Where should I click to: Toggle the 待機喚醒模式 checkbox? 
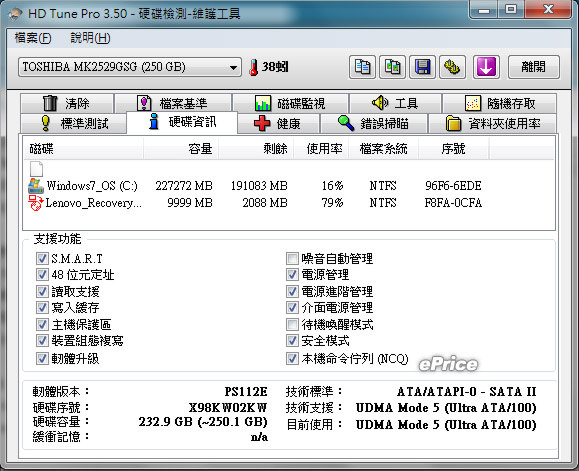pos(292,324)
